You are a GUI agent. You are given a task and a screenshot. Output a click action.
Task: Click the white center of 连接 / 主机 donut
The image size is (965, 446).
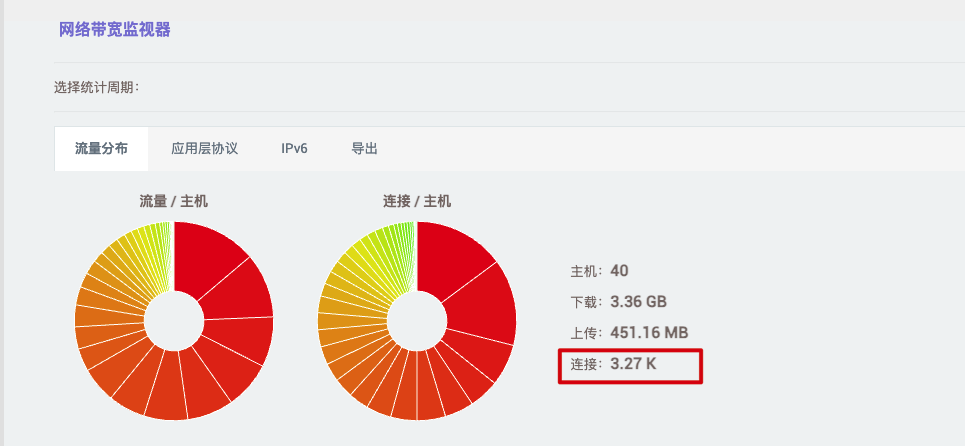point(417,321)
